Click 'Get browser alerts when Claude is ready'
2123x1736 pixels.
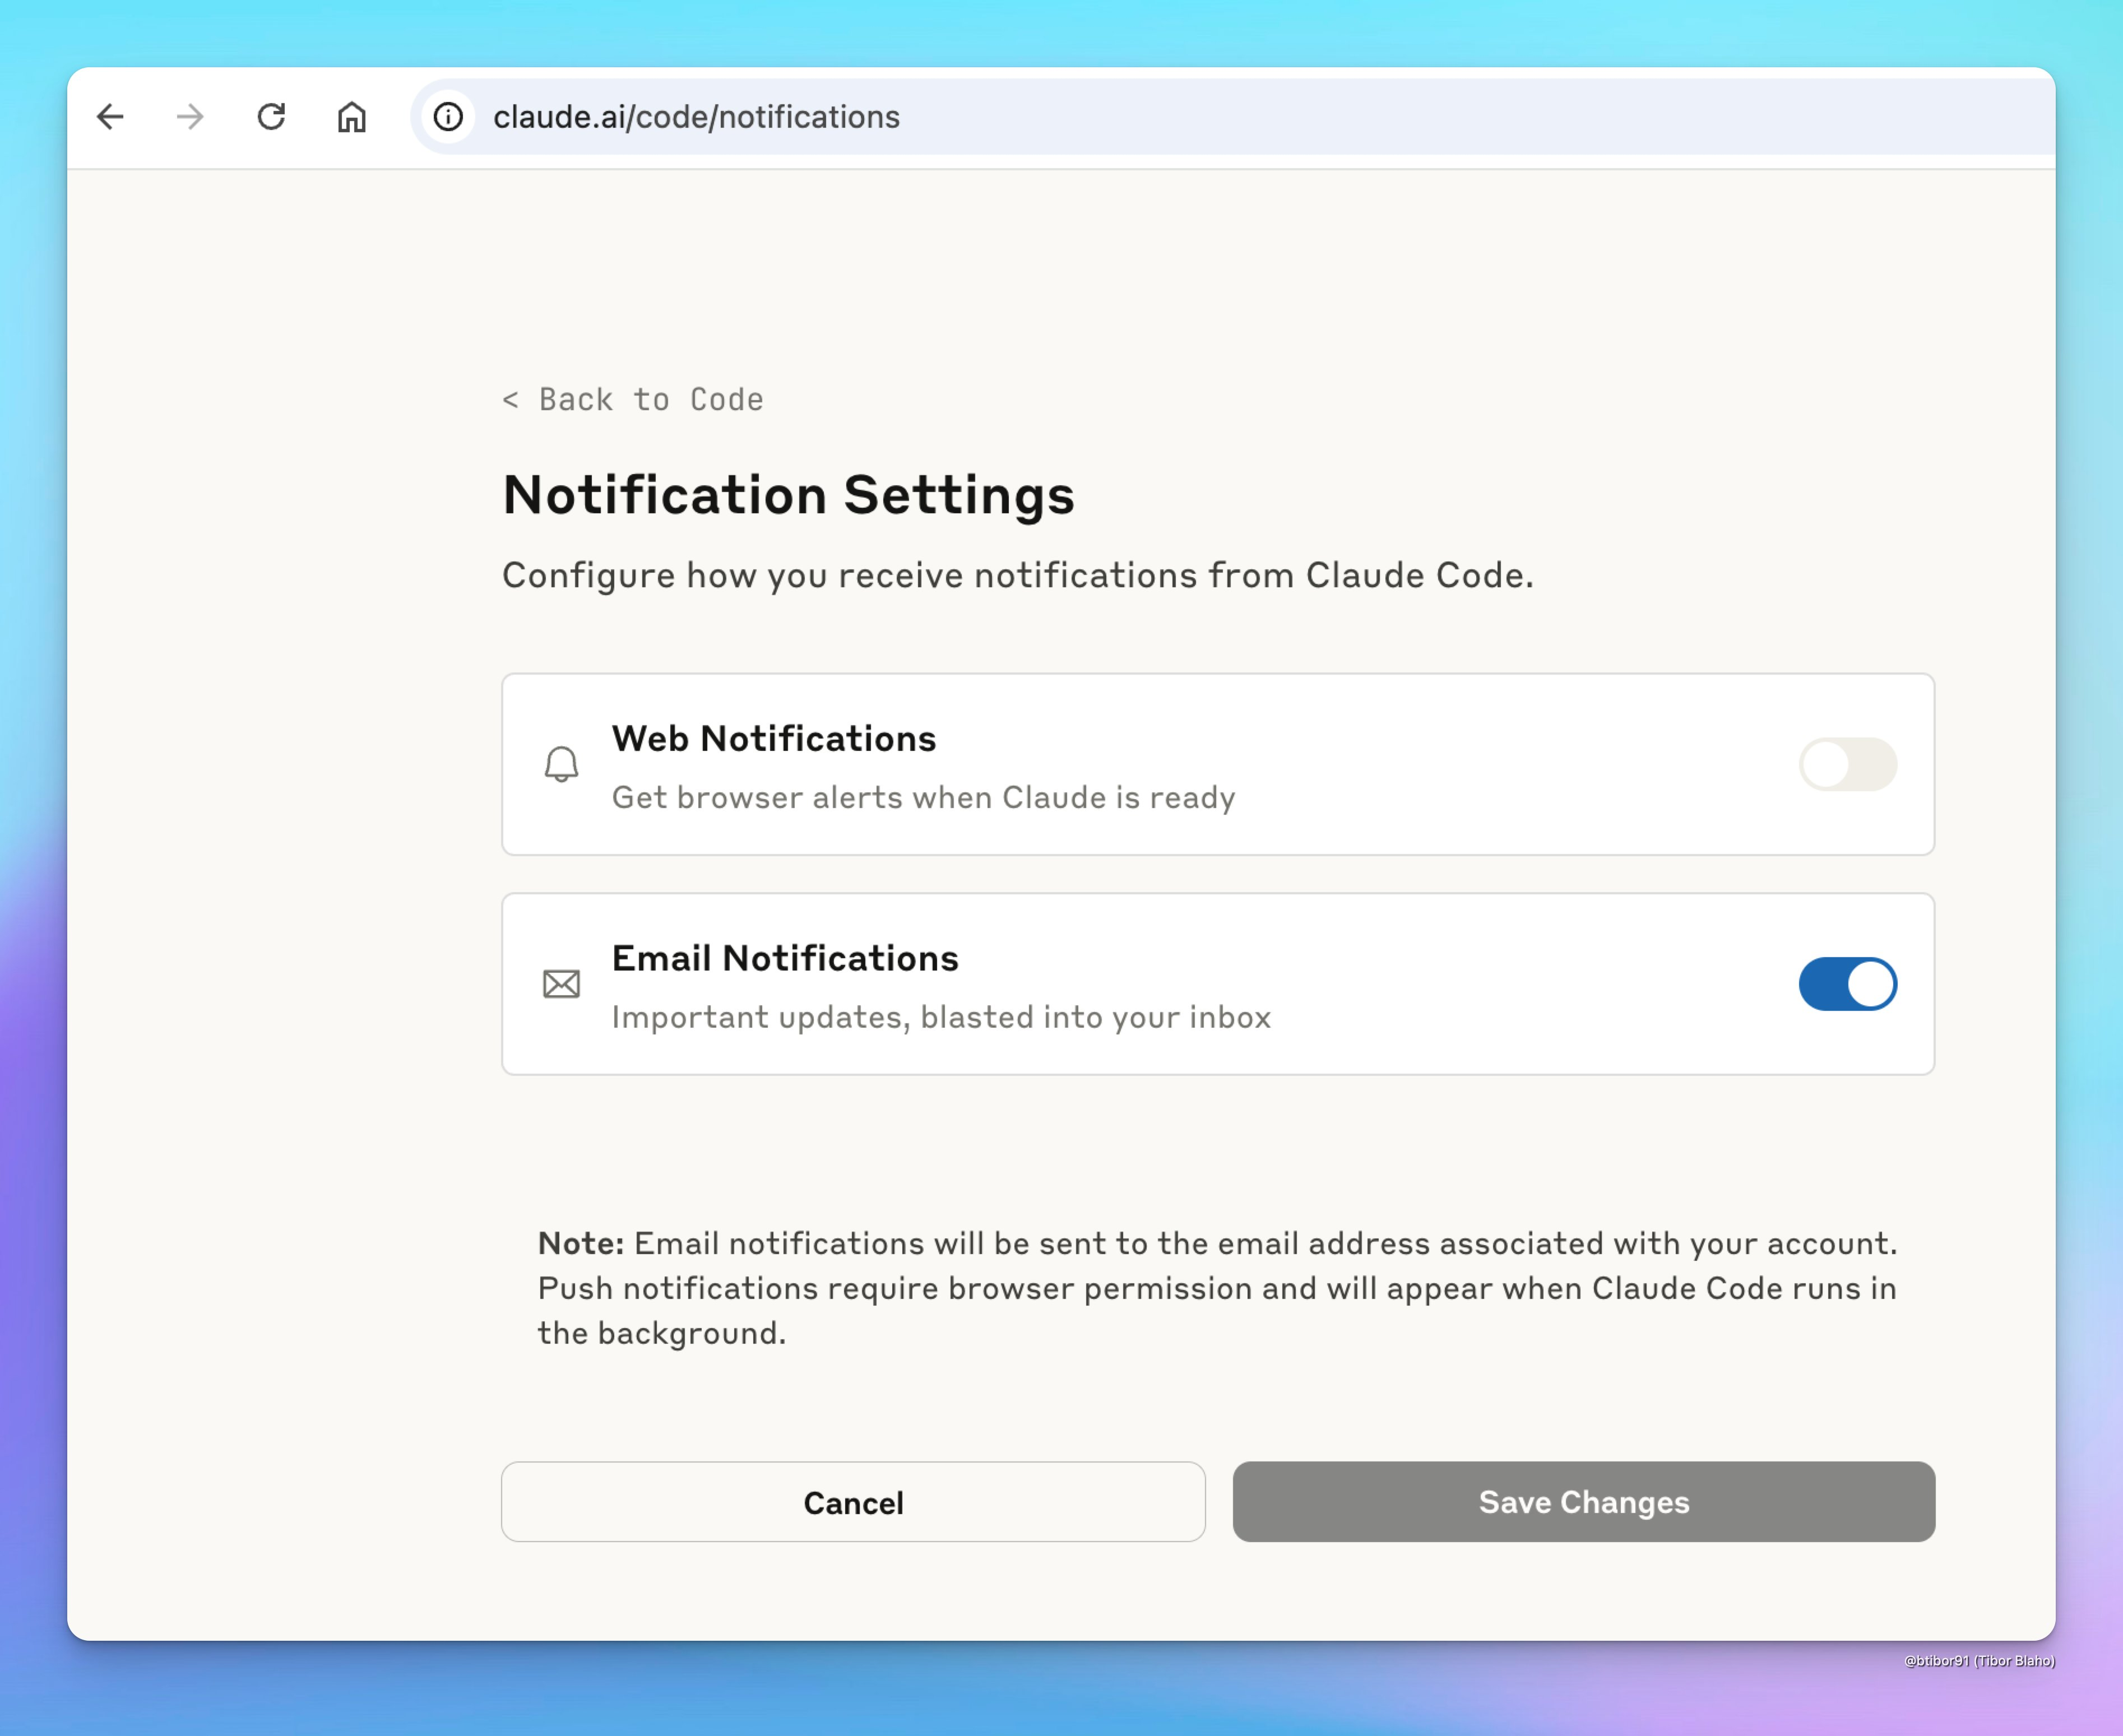923,798
